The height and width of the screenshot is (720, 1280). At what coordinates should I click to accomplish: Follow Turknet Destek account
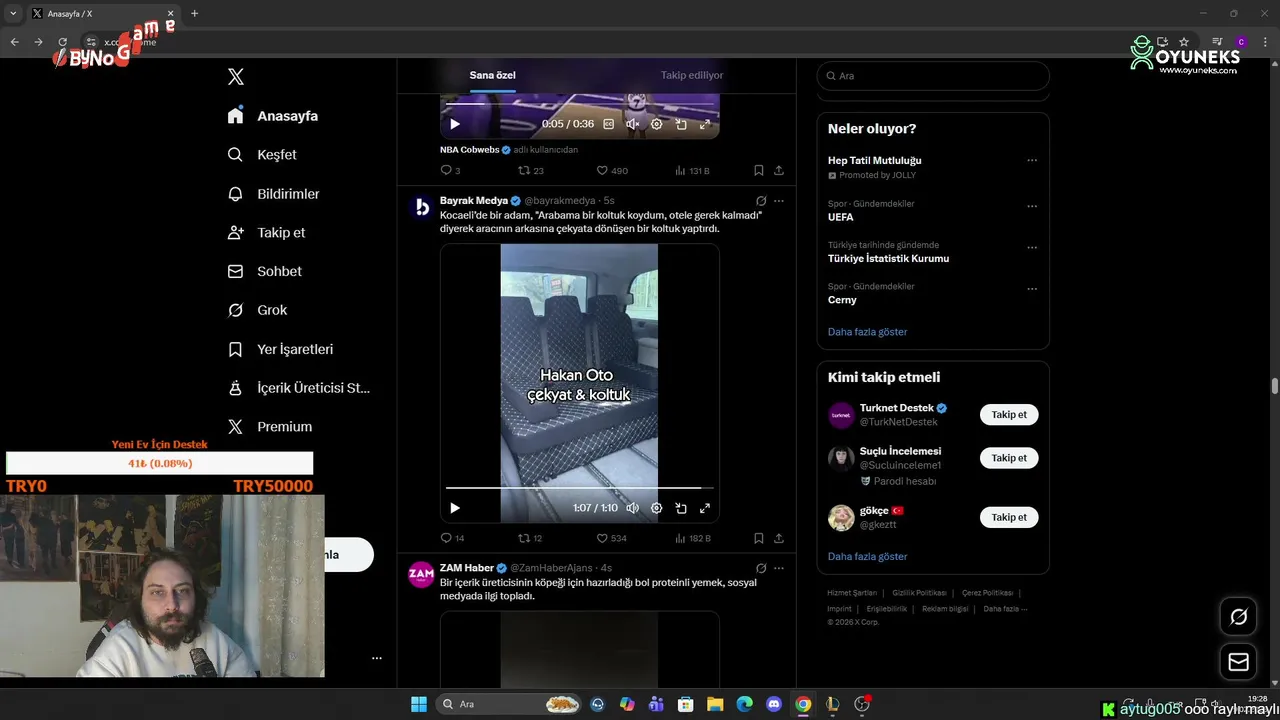[1009, 414]
